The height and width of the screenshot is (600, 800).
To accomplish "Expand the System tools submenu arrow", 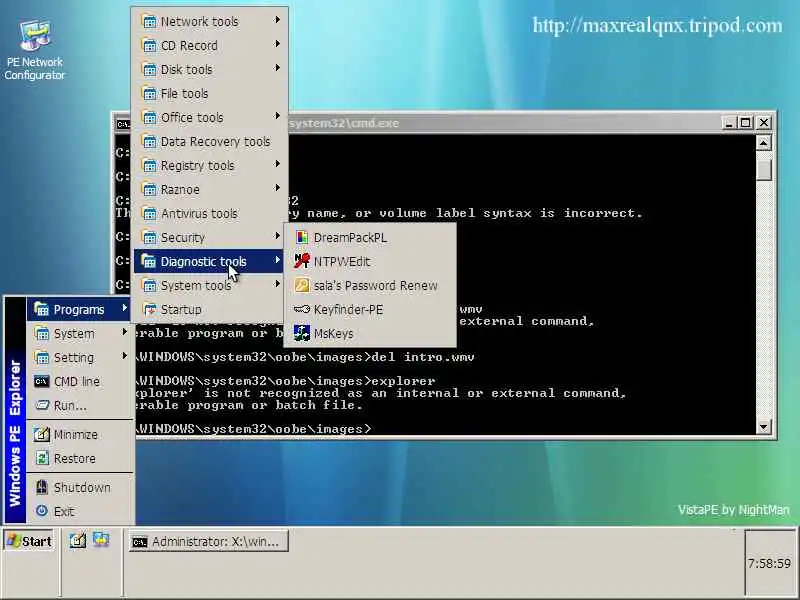I will (277, 284).
